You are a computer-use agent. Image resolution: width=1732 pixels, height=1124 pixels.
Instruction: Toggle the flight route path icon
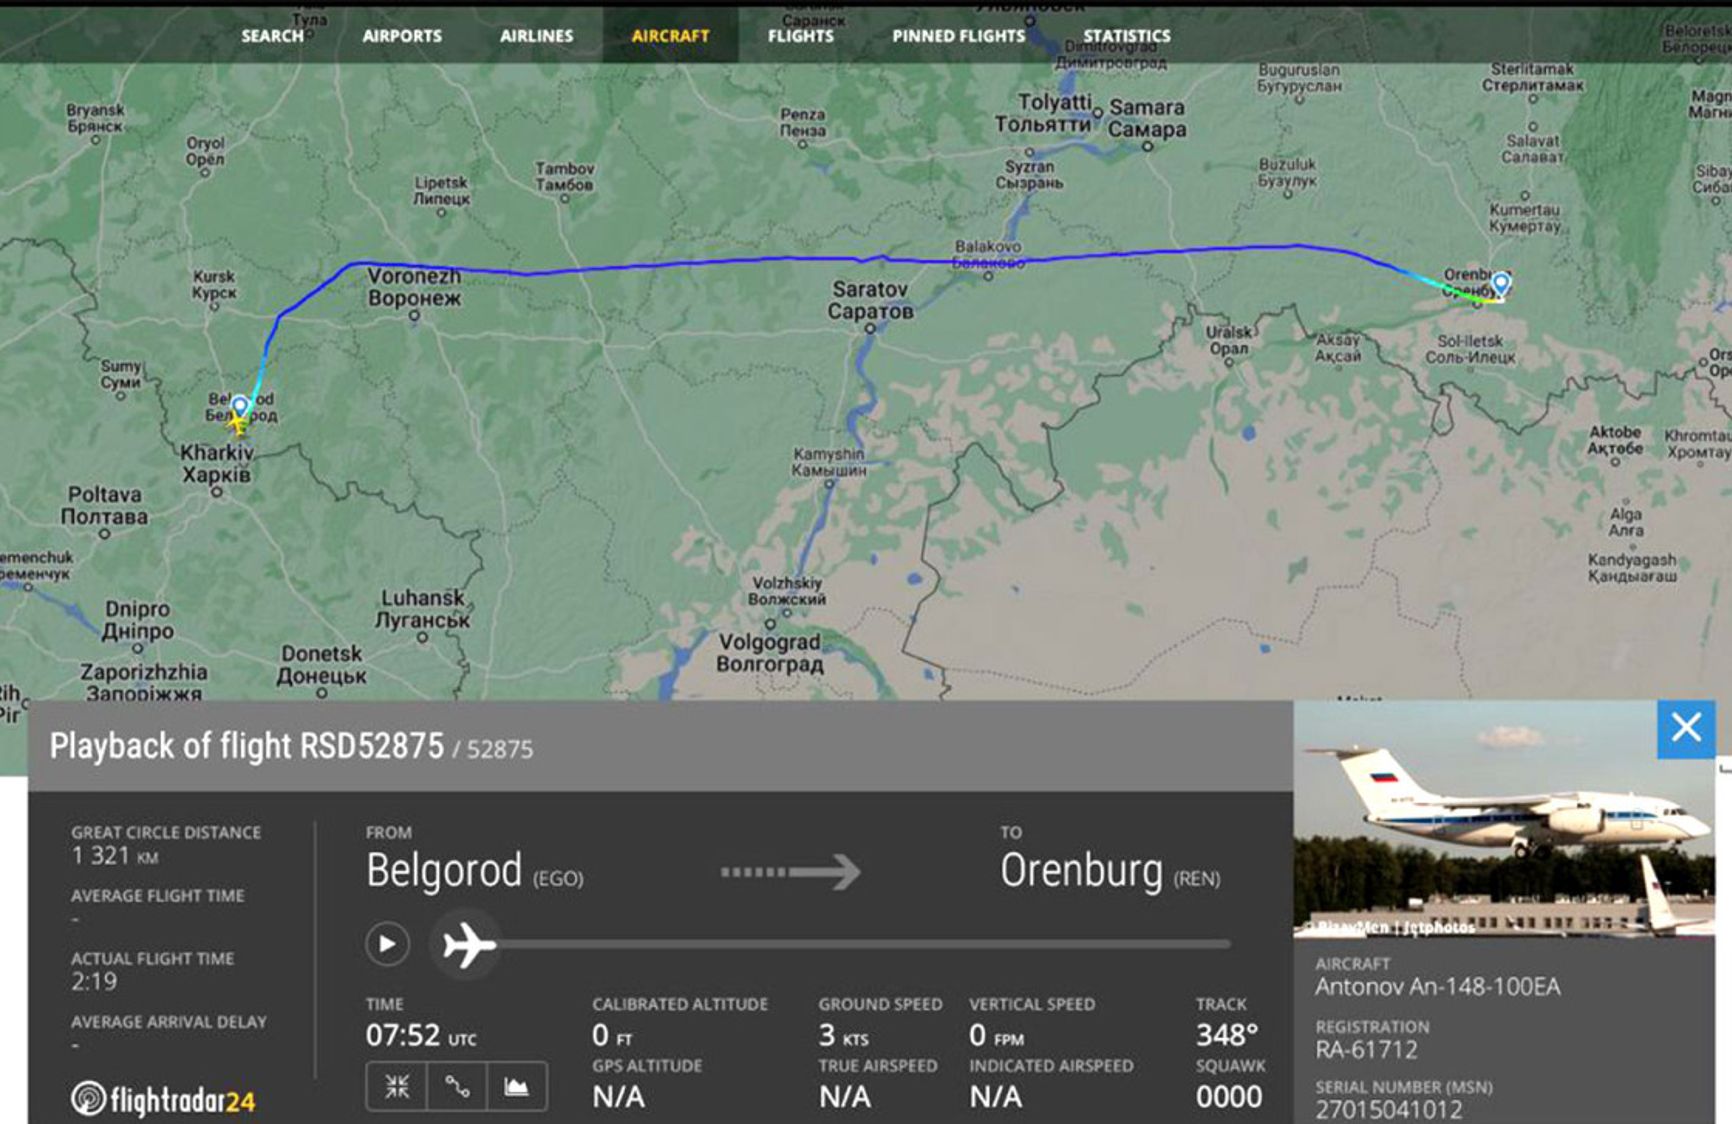click(457, 1086)
